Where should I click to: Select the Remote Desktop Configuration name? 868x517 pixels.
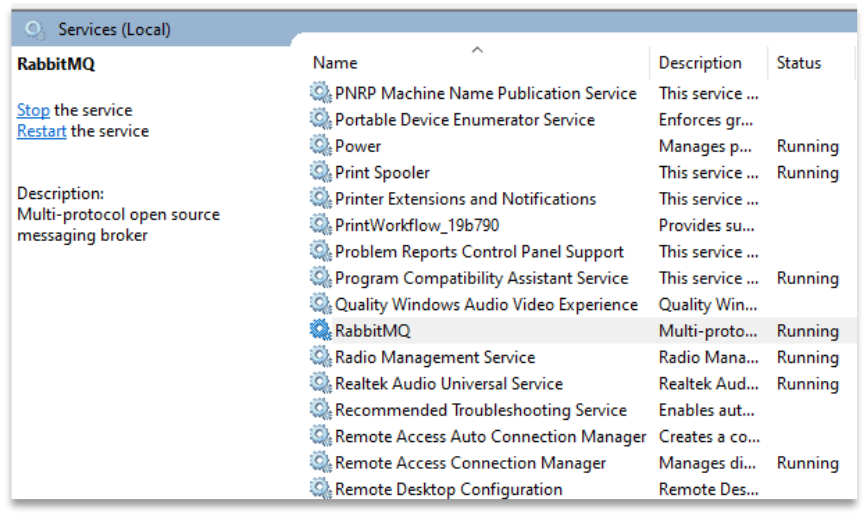click(x=448, y=489)
